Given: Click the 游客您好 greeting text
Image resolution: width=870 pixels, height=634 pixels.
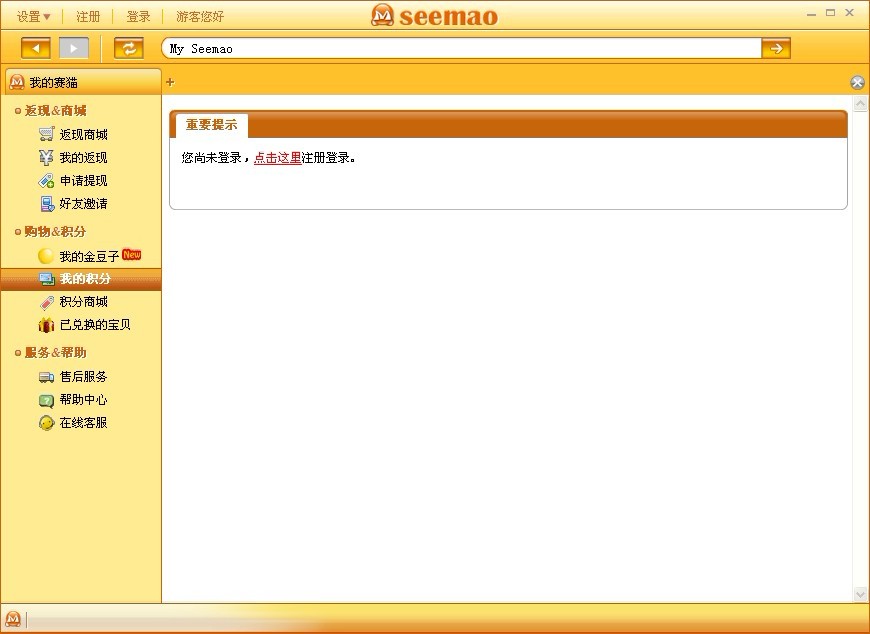Looking at the screenshot, I should click(x=200, y=17).
